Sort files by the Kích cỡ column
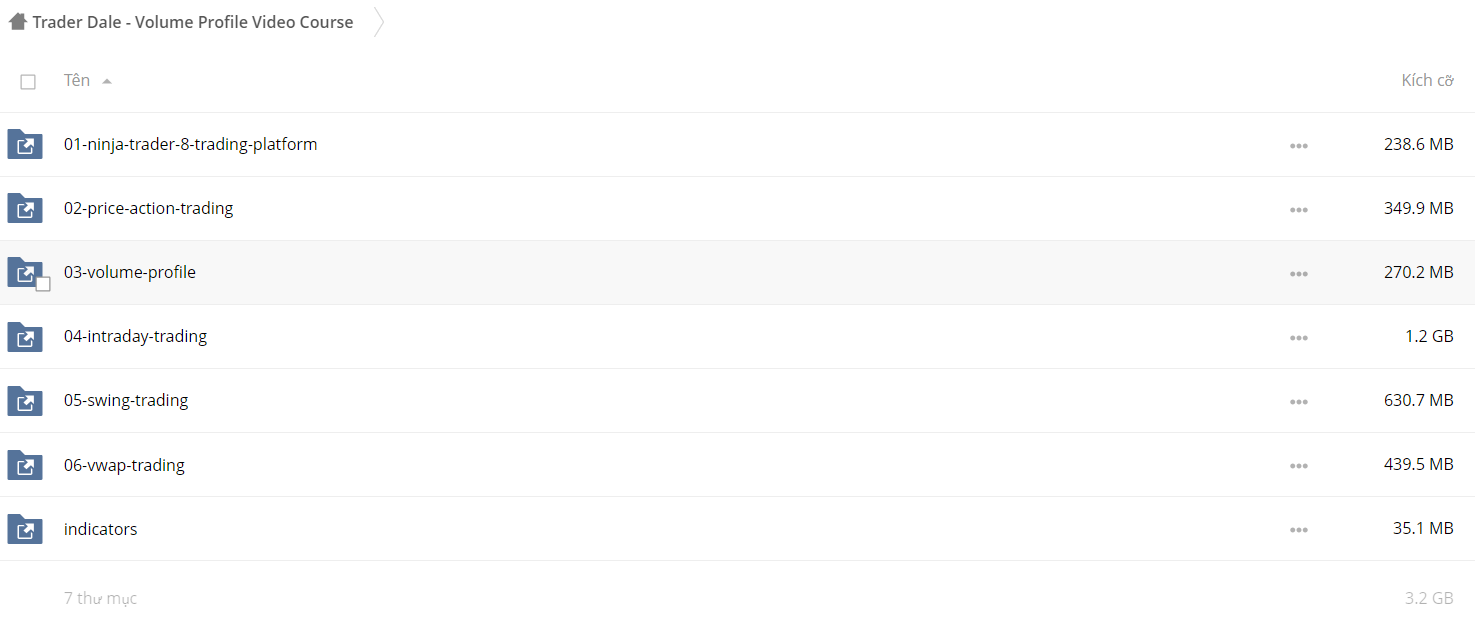The width and height of the screenshot is (1475, 632). [1427, 81]
